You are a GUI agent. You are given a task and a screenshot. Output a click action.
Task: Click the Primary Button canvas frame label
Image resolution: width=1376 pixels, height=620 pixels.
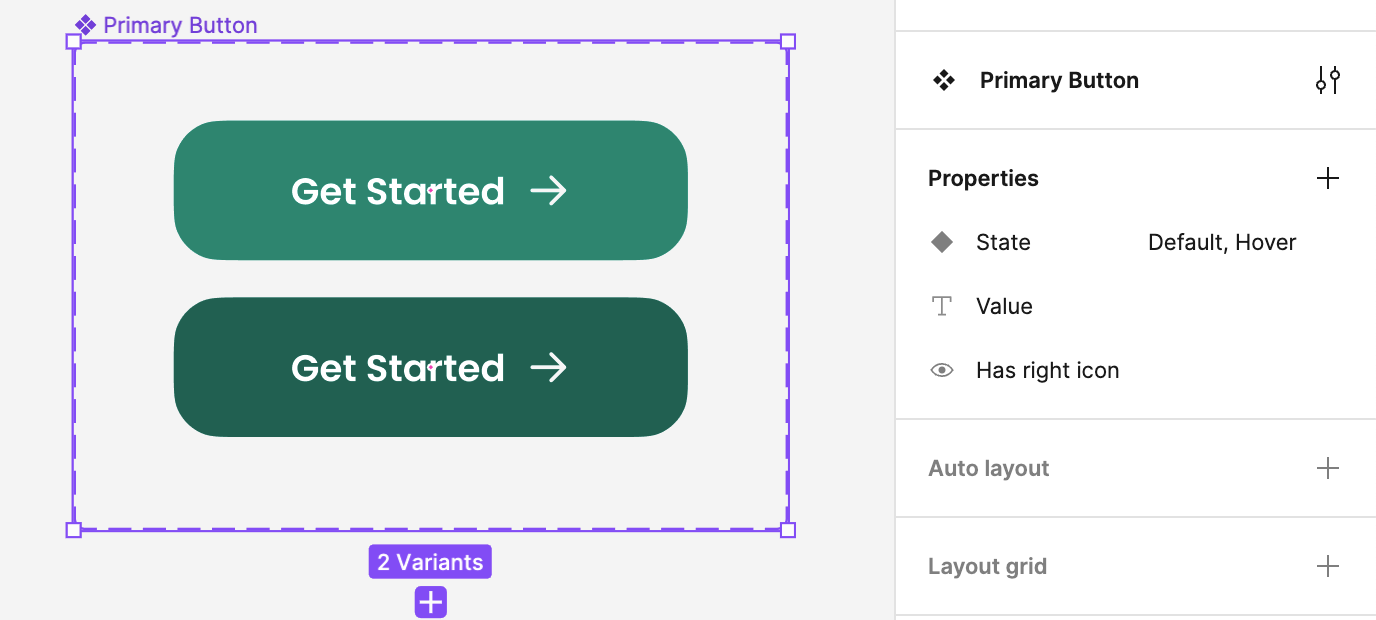click(x=180, y=25)
